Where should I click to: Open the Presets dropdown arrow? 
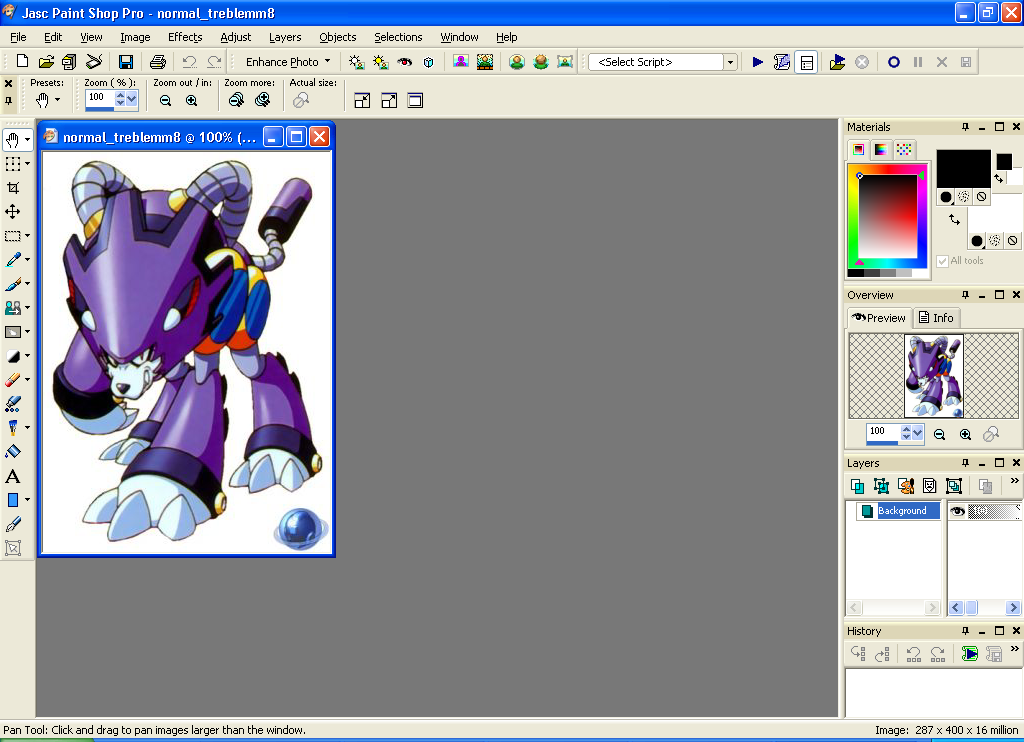click(57, 100)
